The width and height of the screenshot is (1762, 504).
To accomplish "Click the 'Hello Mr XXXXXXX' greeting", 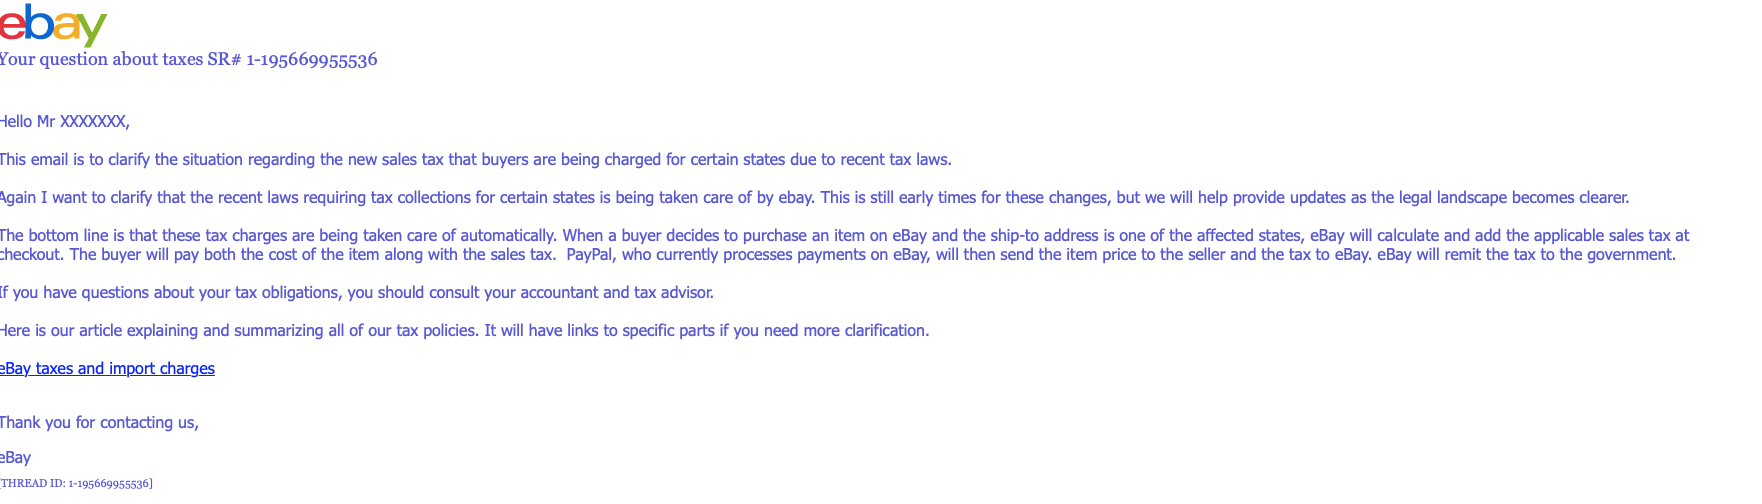I will (64, 122).
